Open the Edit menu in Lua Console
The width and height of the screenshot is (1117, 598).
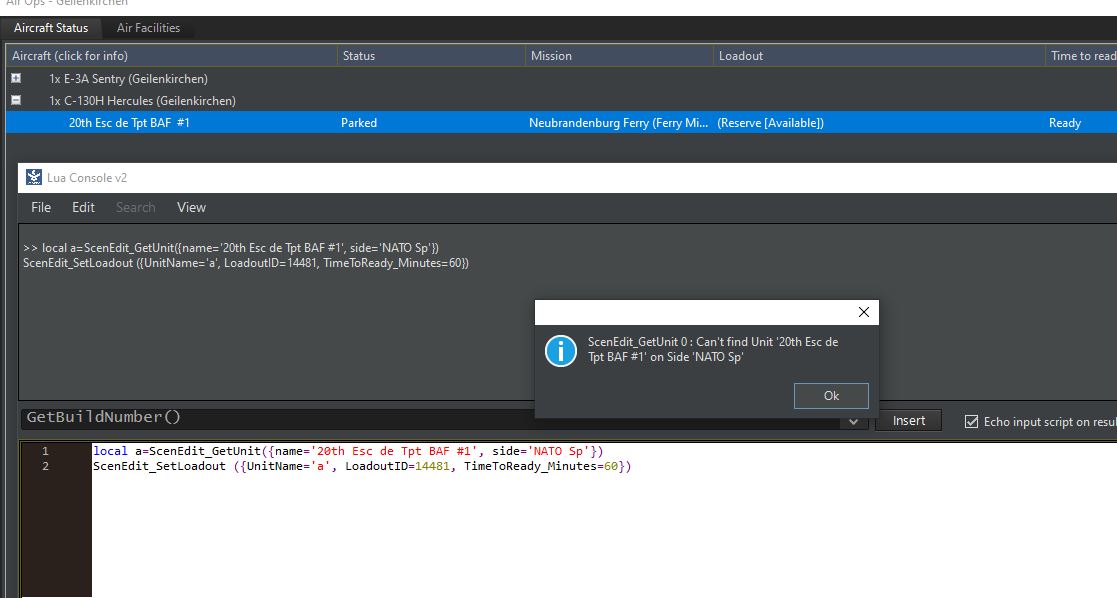[x=83, y=207]
